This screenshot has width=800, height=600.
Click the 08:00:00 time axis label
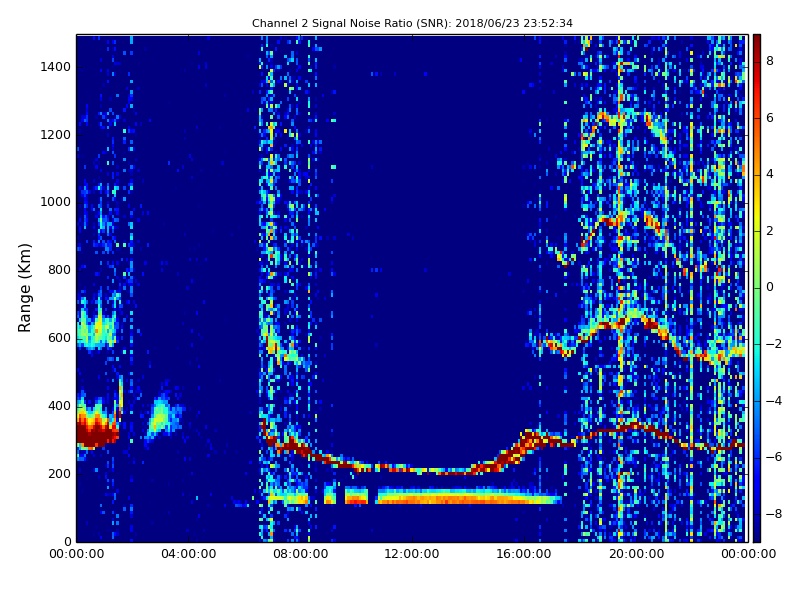click(301, 554)
